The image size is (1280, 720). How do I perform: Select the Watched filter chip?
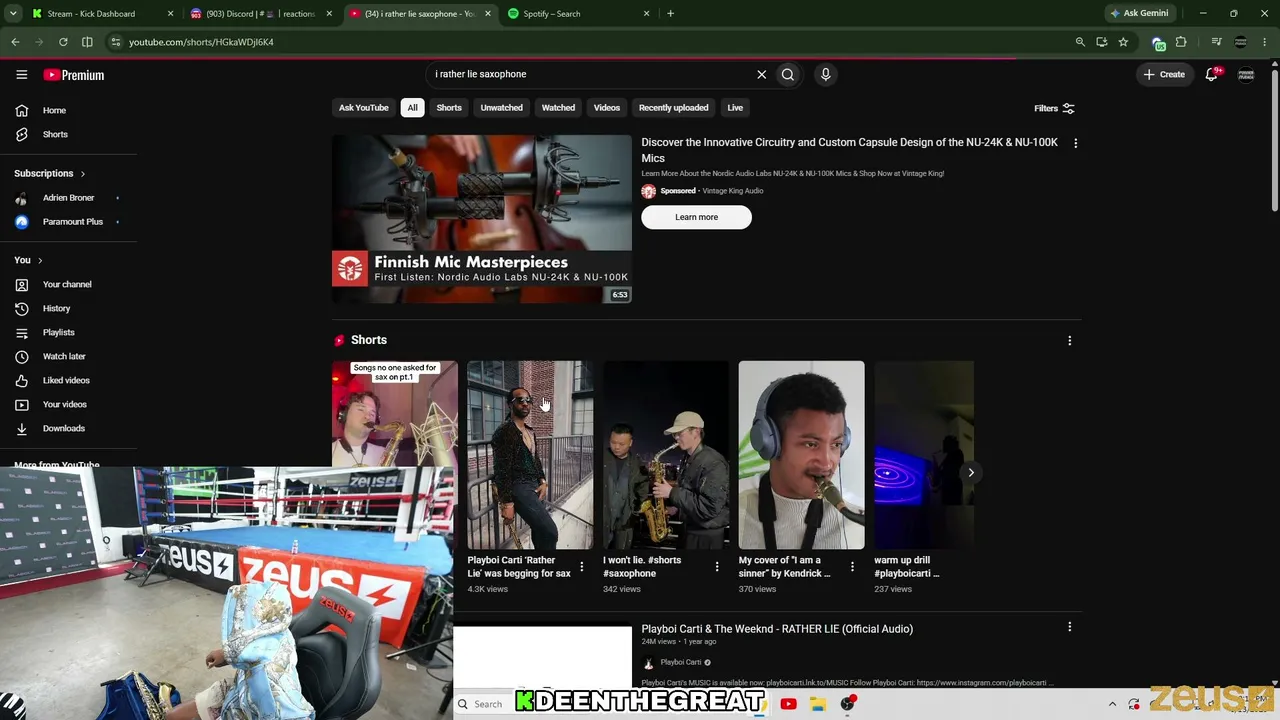558,108
